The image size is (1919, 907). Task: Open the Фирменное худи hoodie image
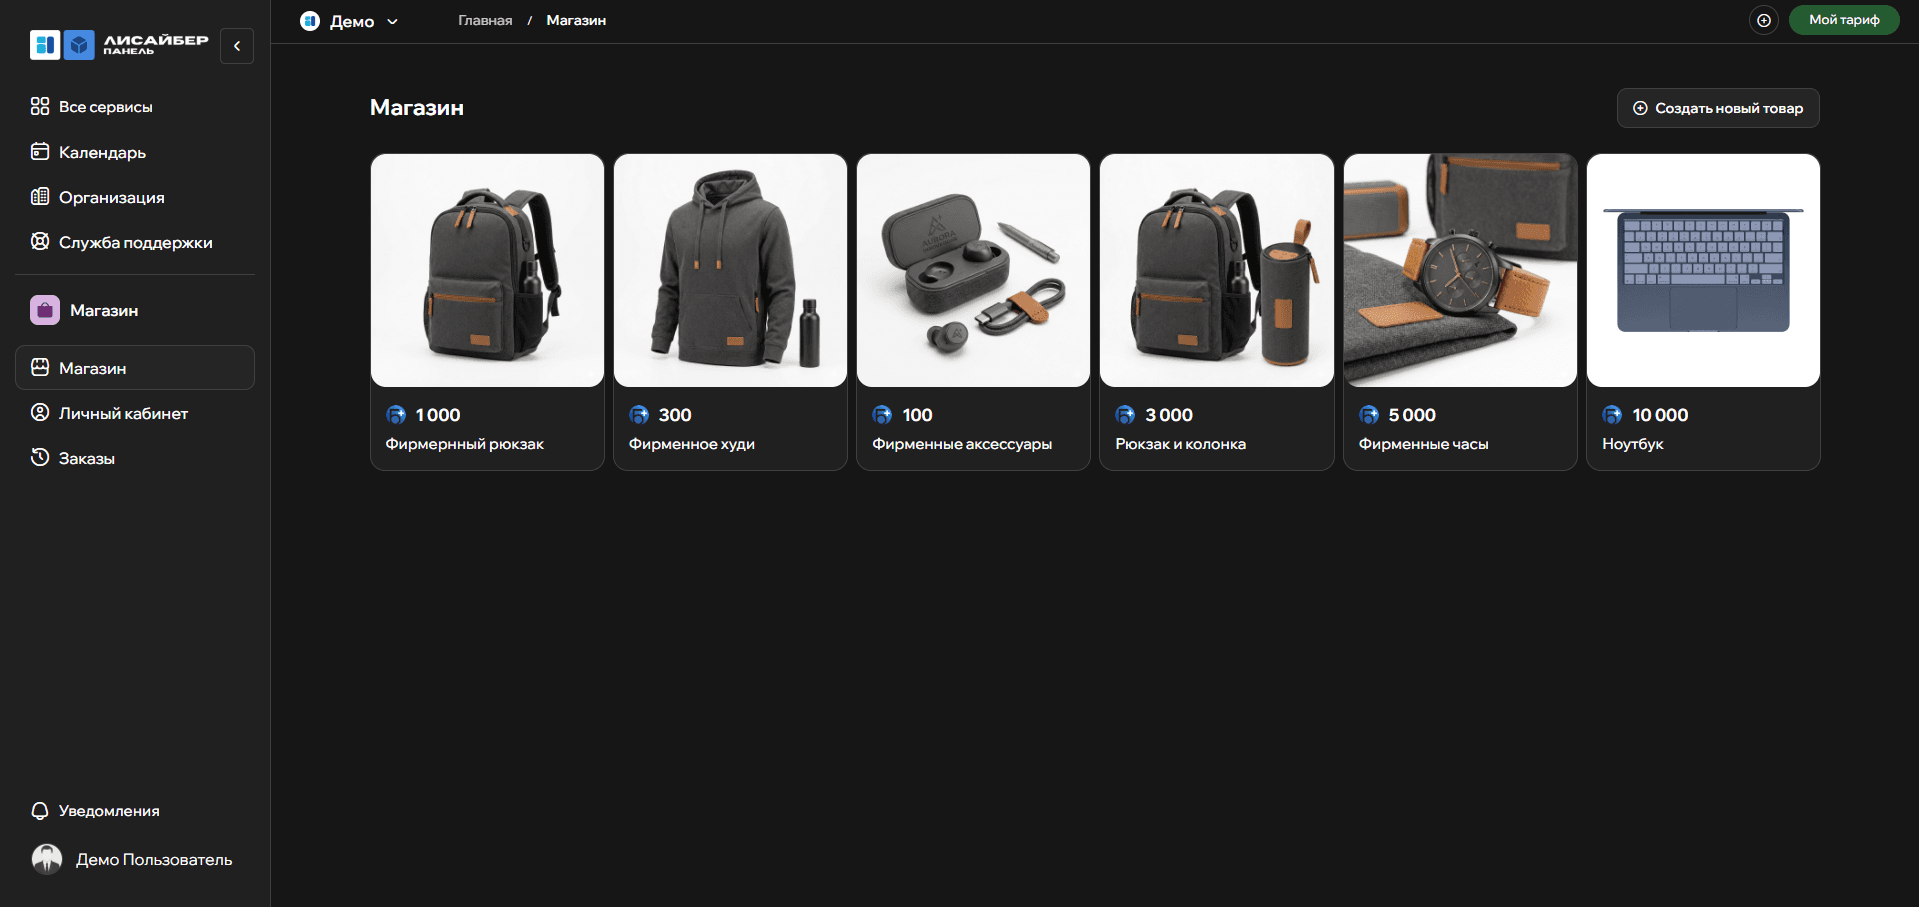click(730, 270)
